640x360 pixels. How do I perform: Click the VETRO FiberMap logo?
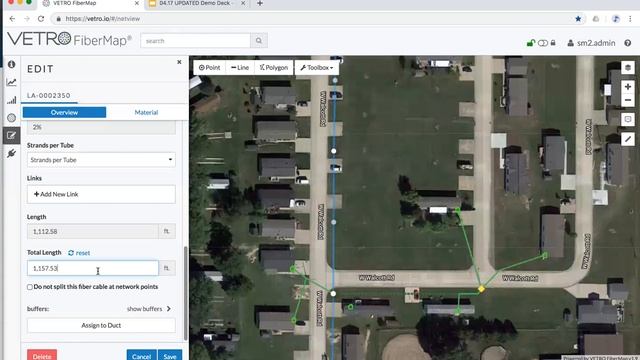pyautogui.click(x=69, y=39)
